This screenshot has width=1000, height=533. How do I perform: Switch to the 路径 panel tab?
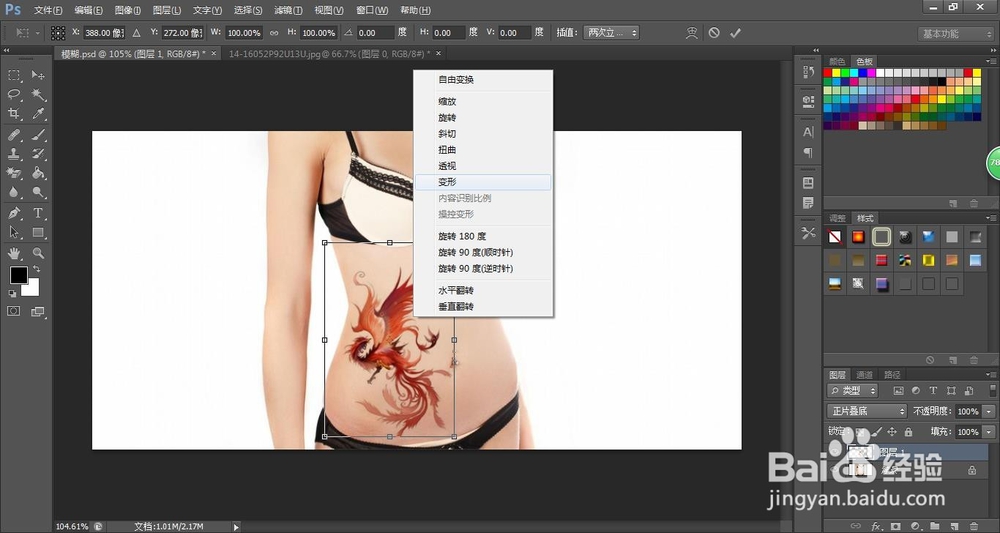pyautogui.click(x=892, y=374)
